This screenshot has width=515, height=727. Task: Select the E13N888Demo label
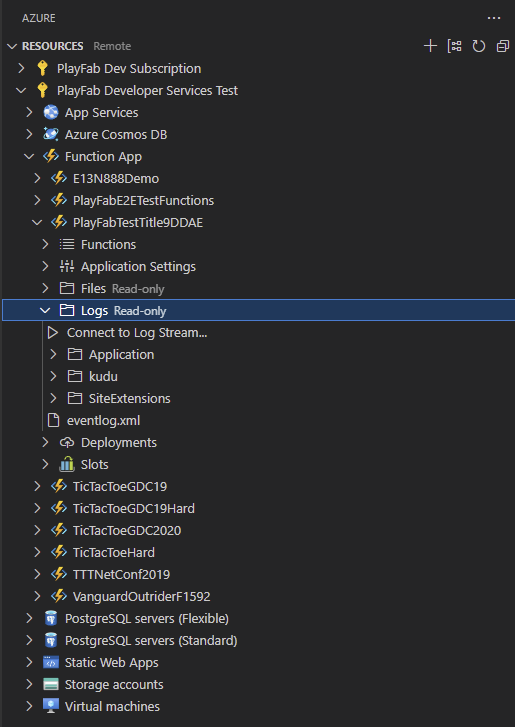click(x=116, y=179)
